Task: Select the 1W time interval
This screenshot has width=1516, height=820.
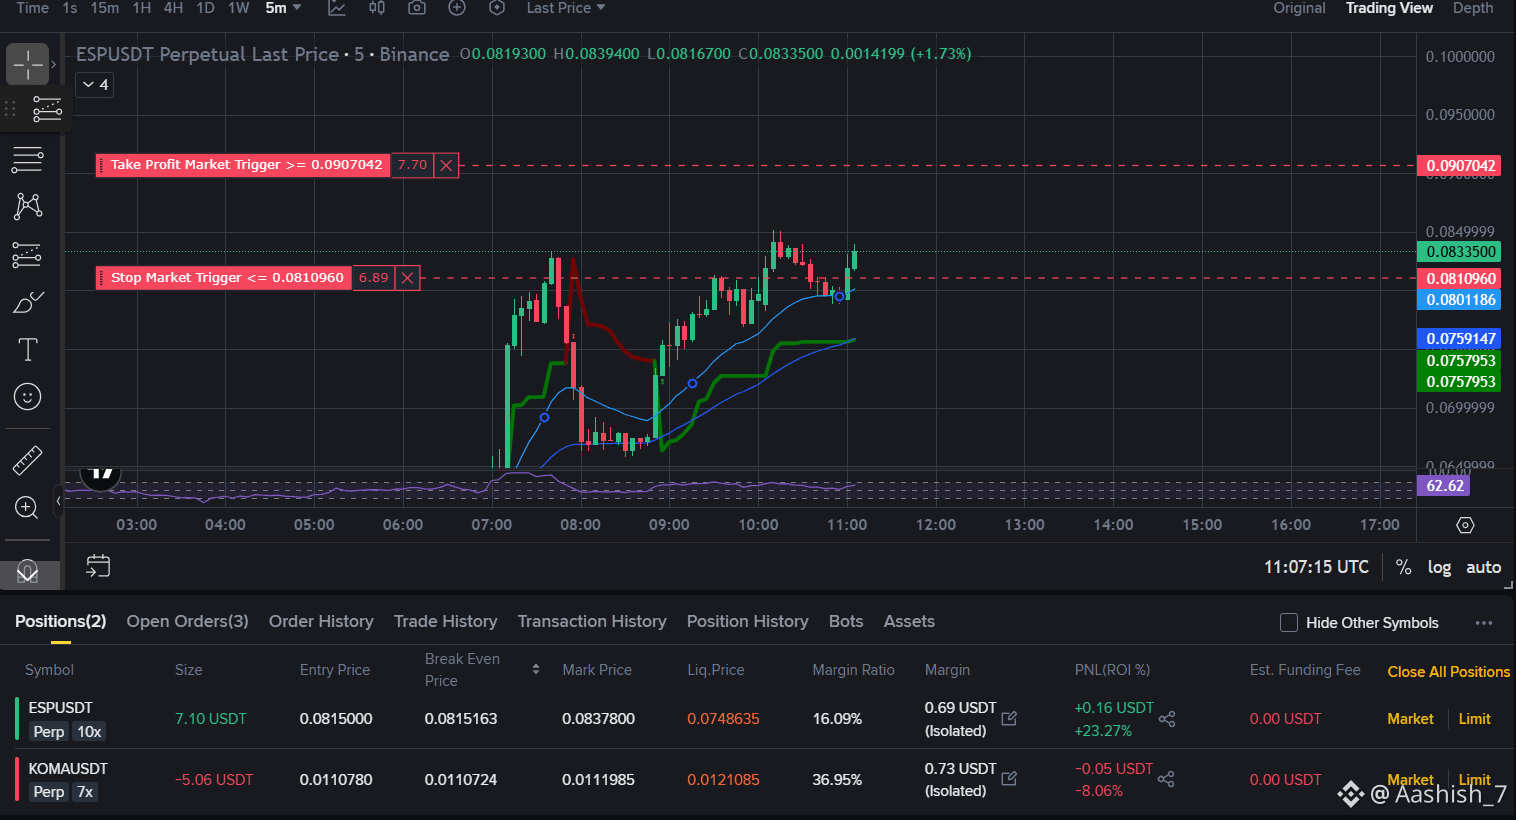Action: click(x=239, y=8)
